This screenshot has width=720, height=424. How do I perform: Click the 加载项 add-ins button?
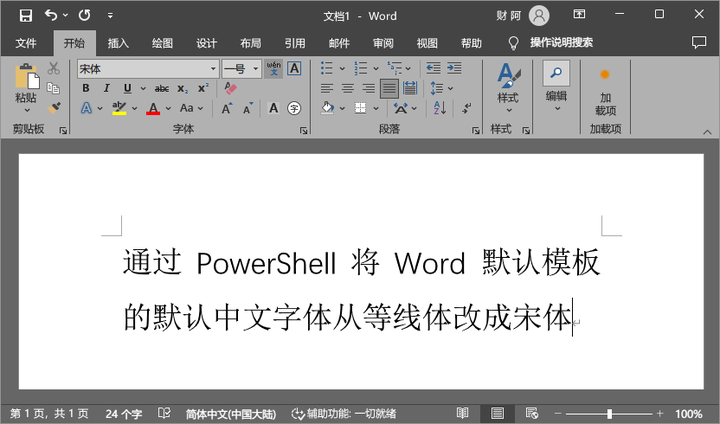pos(605,92)
